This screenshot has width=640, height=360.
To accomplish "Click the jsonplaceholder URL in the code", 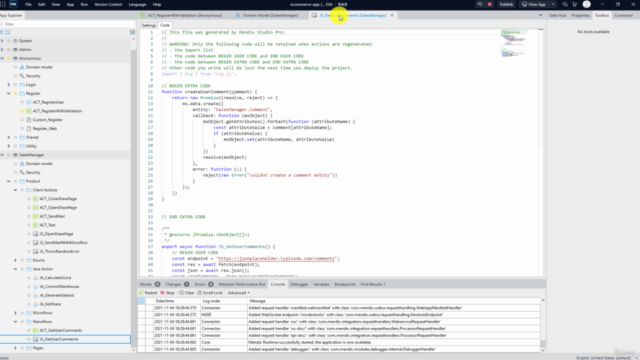I will point(276,258).
